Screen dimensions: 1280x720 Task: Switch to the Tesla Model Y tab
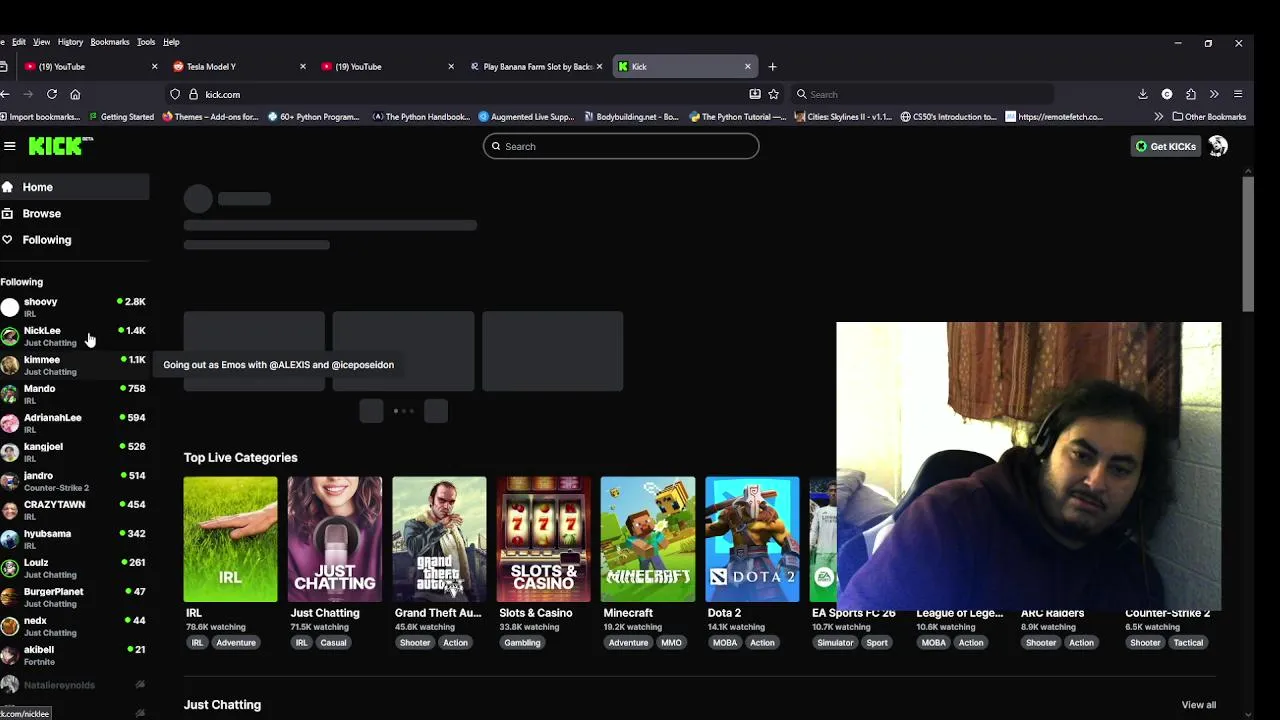238,66
